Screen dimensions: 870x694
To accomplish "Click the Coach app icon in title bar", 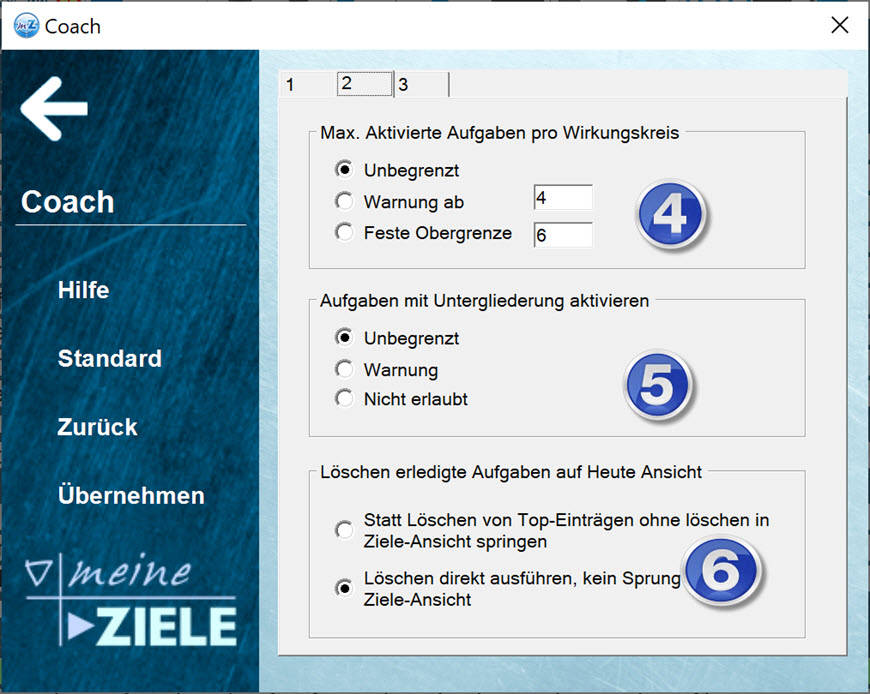I will [26, 26].
